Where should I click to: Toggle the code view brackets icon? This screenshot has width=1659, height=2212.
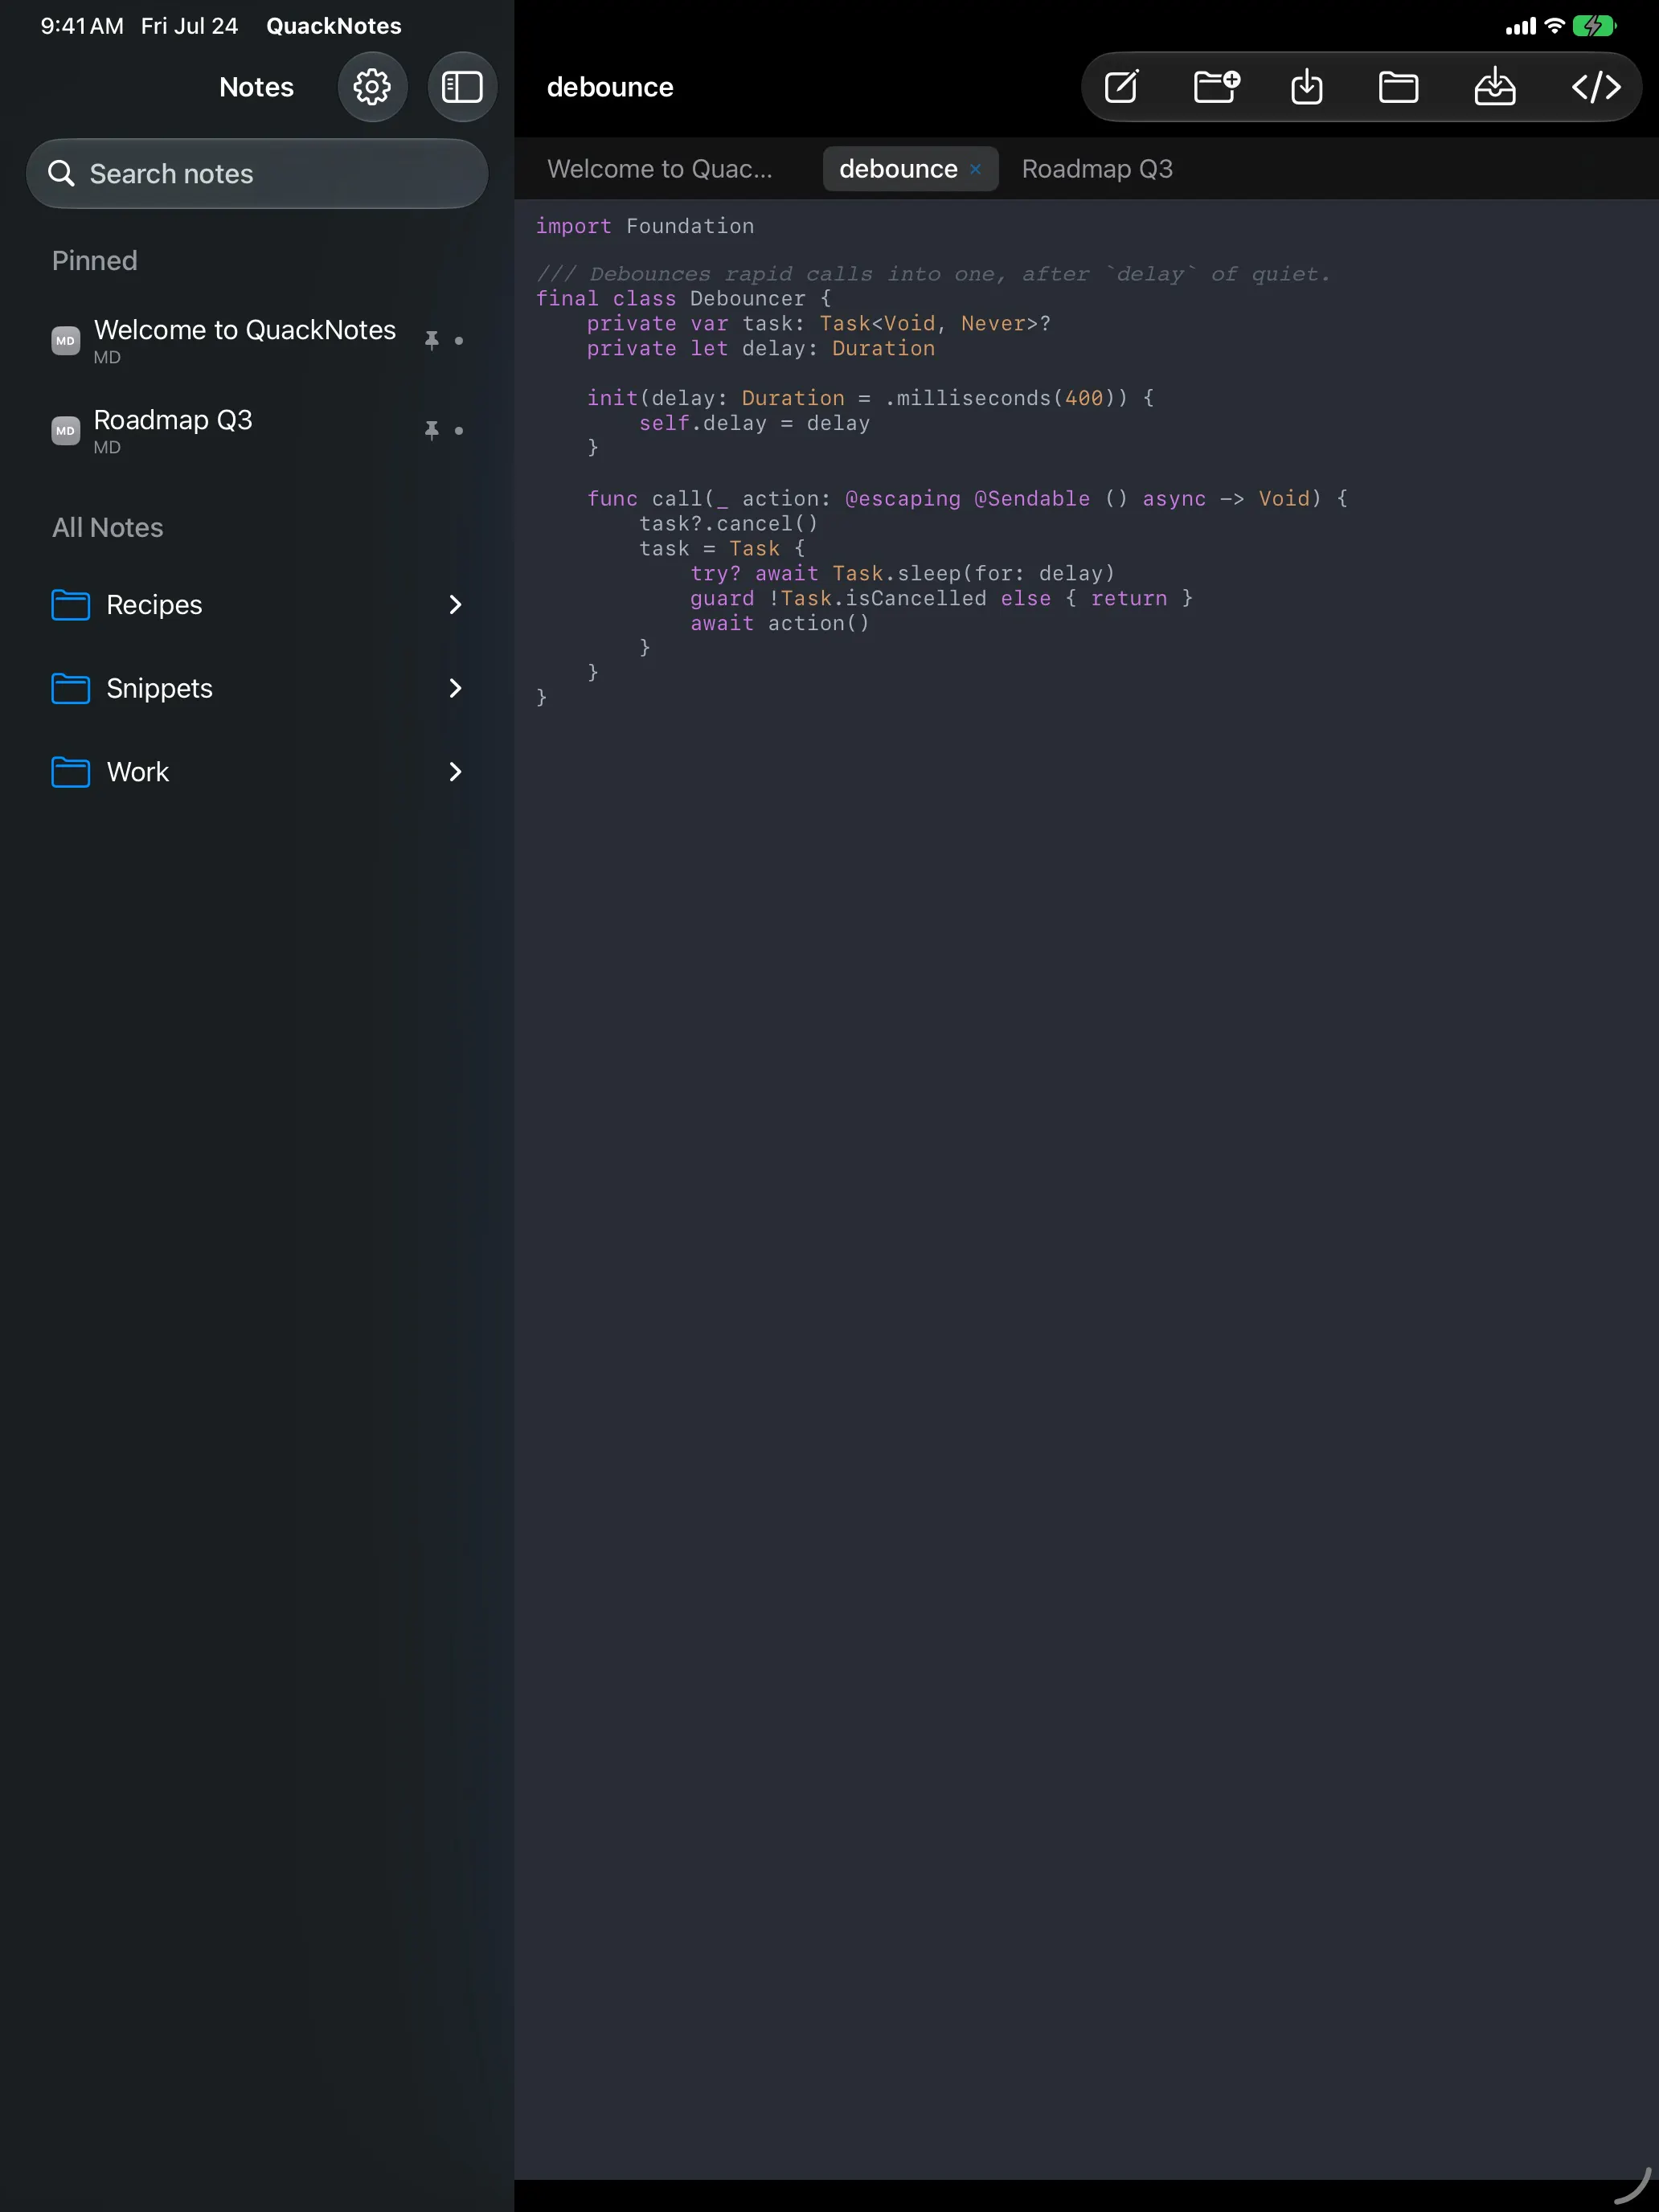(x=1595, y=87)
